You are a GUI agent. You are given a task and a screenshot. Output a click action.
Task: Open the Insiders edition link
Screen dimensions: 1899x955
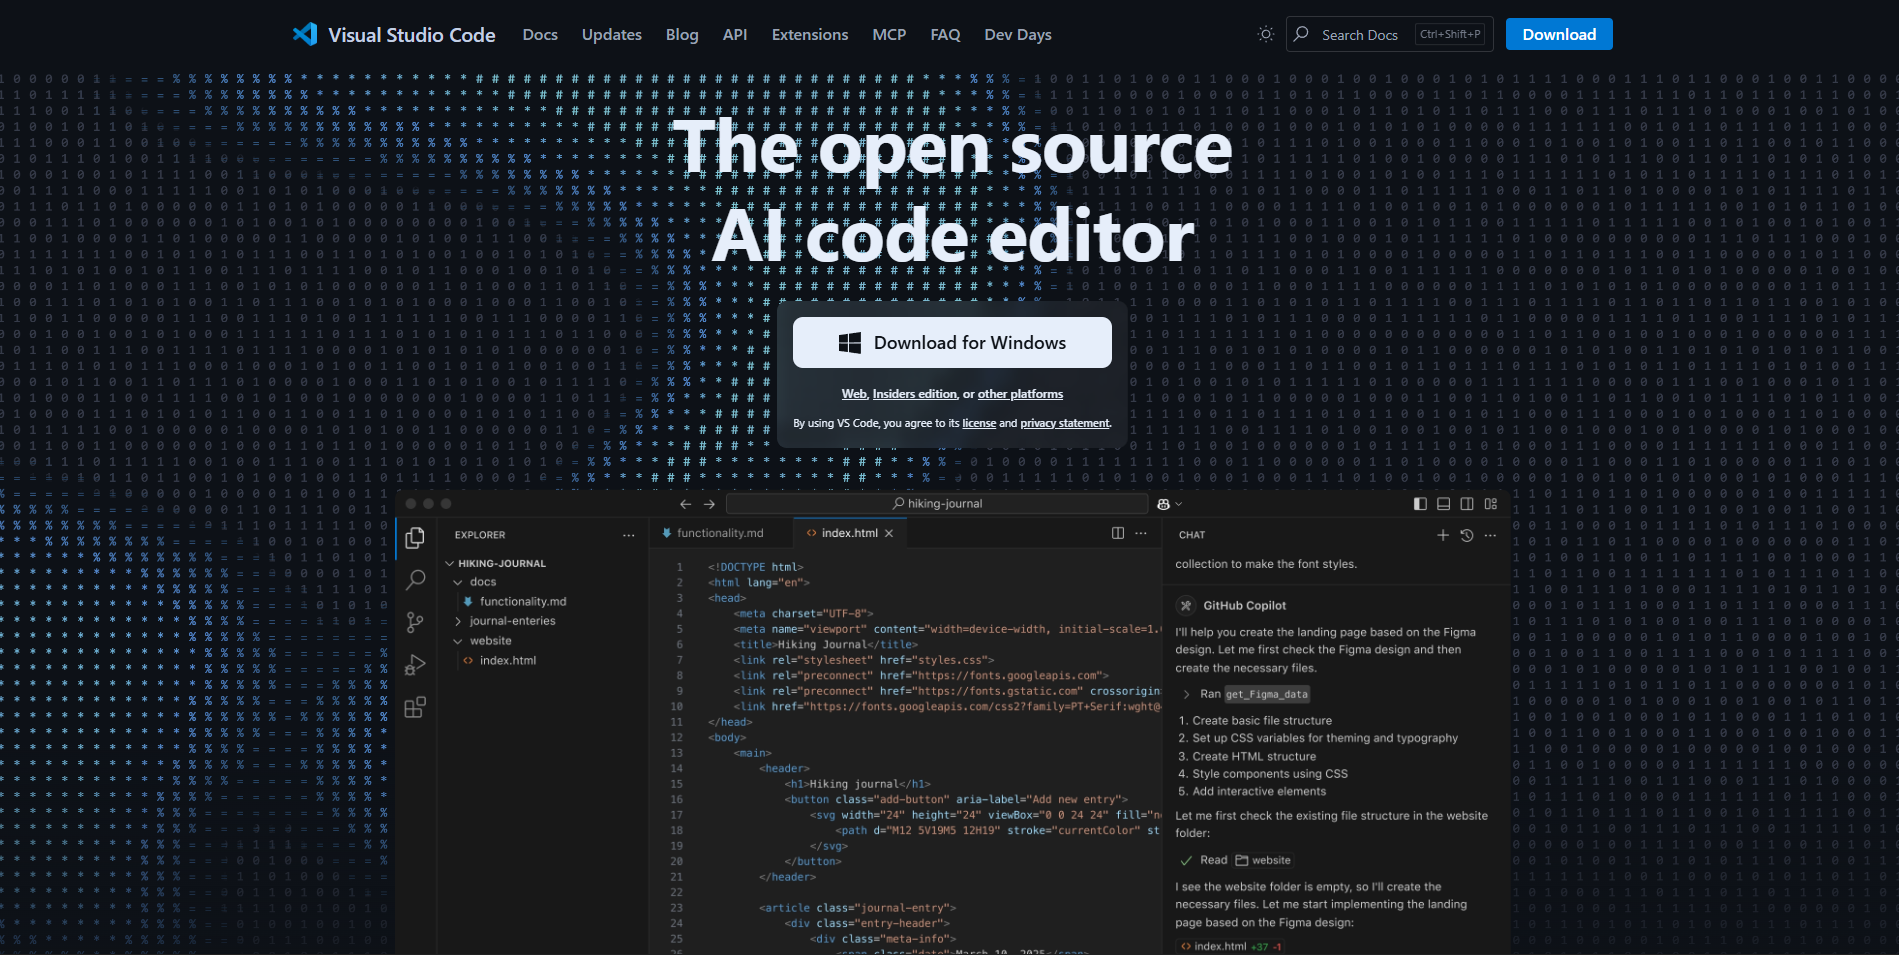915,394
